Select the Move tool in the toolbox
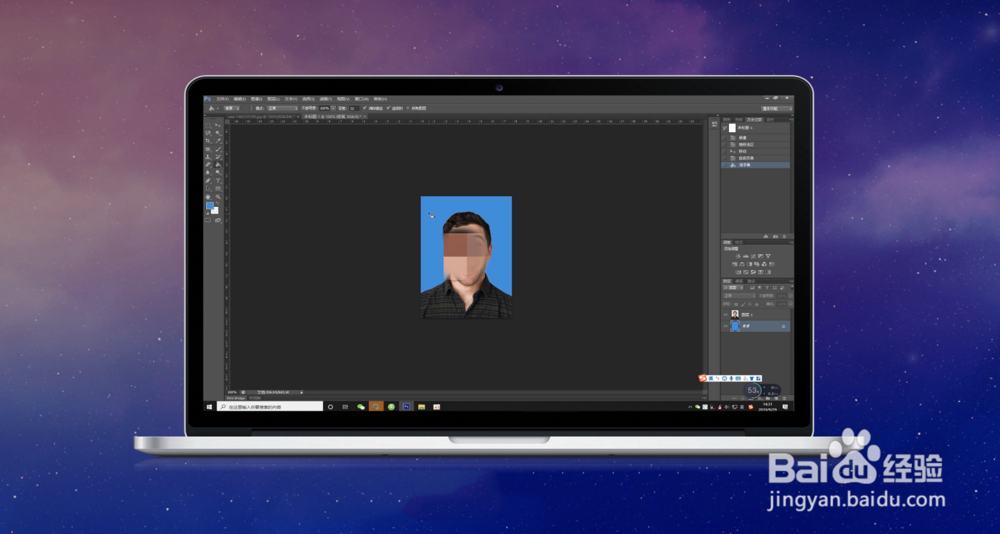1000x534 pixels. tap(217, 125)
